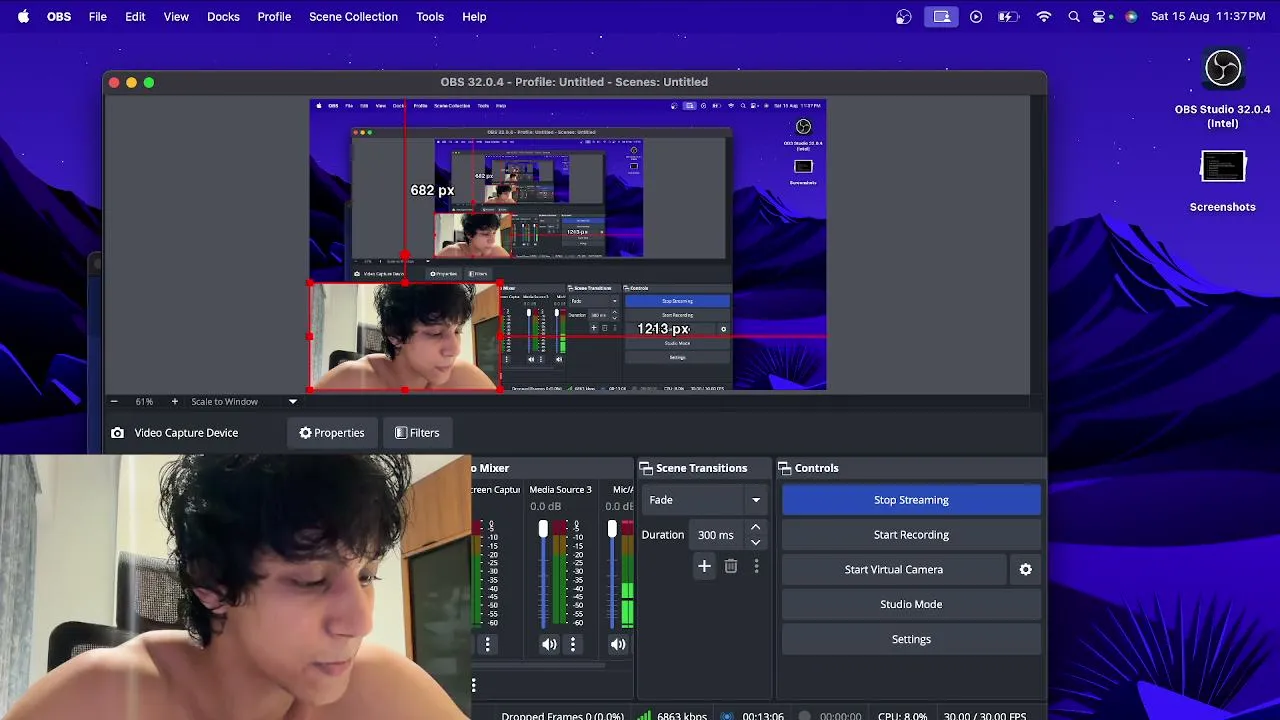Click the Video Capture Device source label
This screenshot has width=1280, height=720.
coord(186,433)
